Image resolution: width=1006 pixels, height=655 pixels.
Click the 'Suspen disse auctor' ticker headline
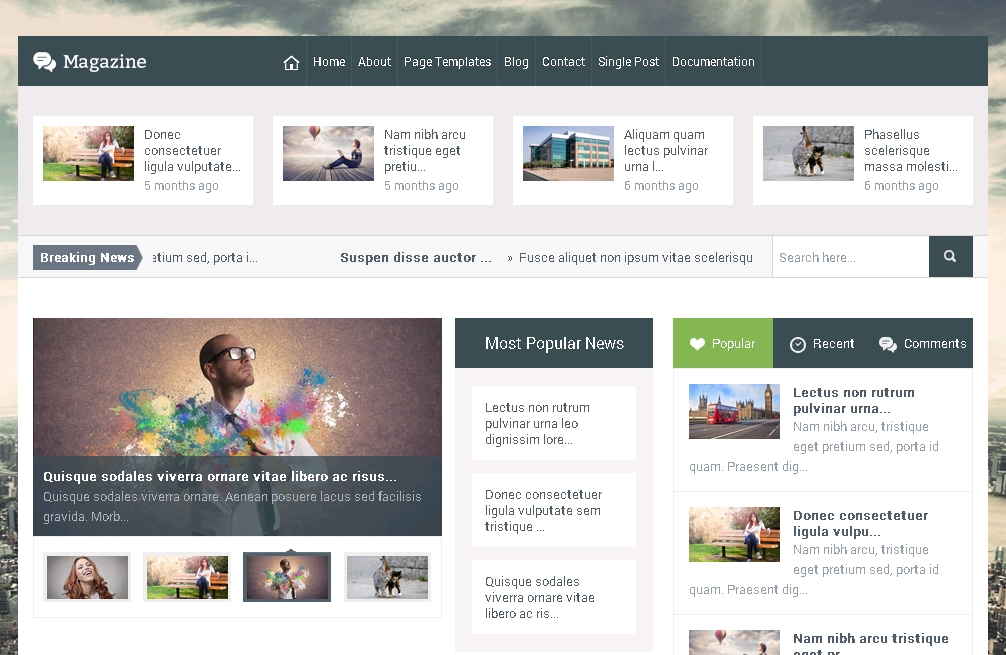416,257
